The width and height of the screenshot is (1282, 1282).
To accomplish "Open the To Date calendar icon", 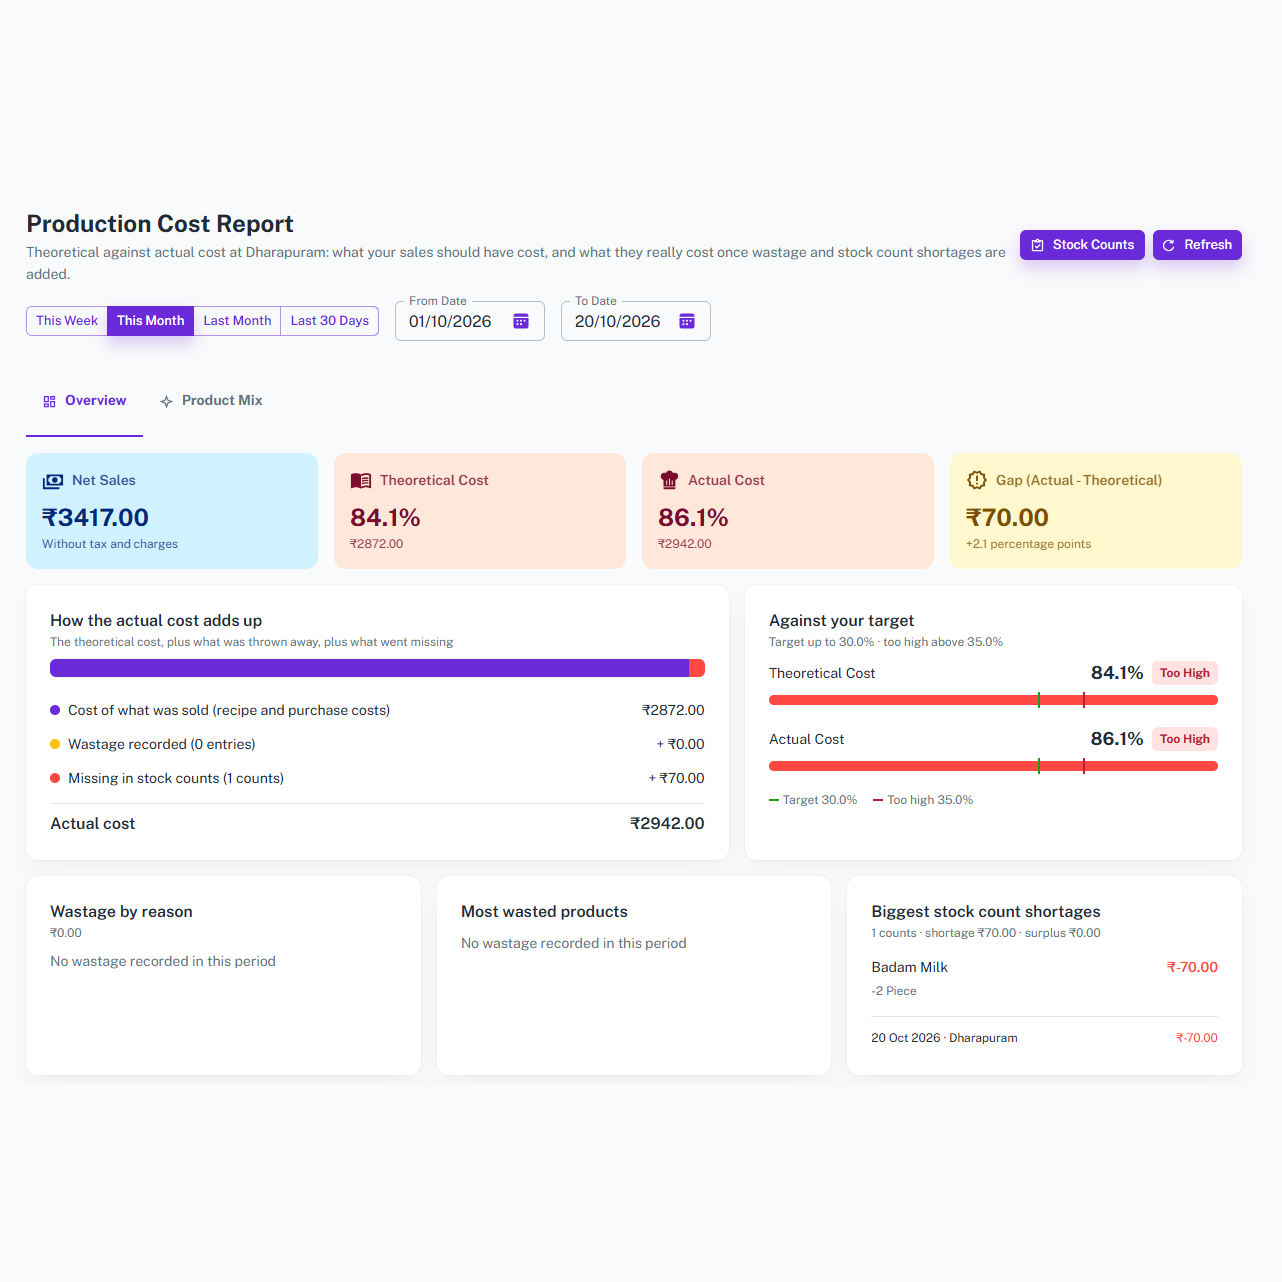I will (687, 321).
